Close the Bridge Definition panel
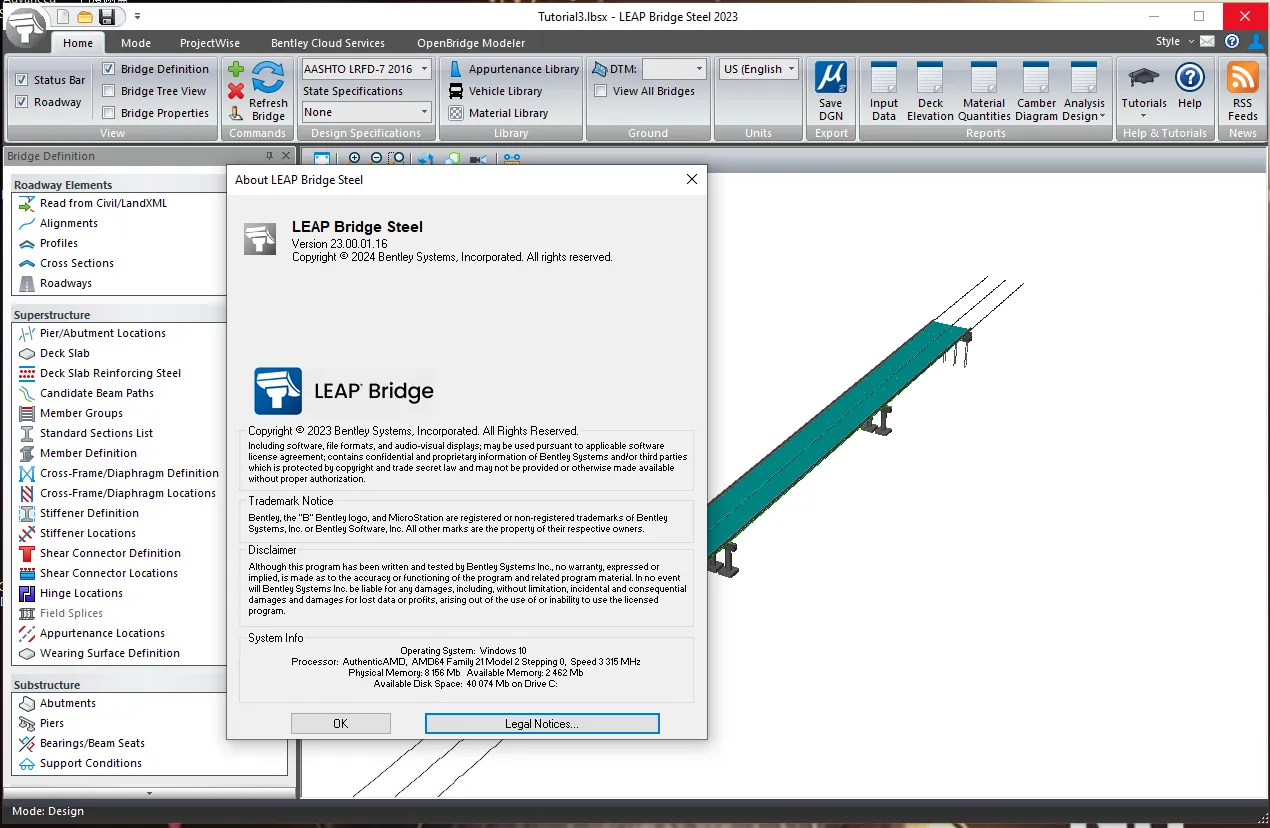1270x828 pixels. tap(286, 156)
